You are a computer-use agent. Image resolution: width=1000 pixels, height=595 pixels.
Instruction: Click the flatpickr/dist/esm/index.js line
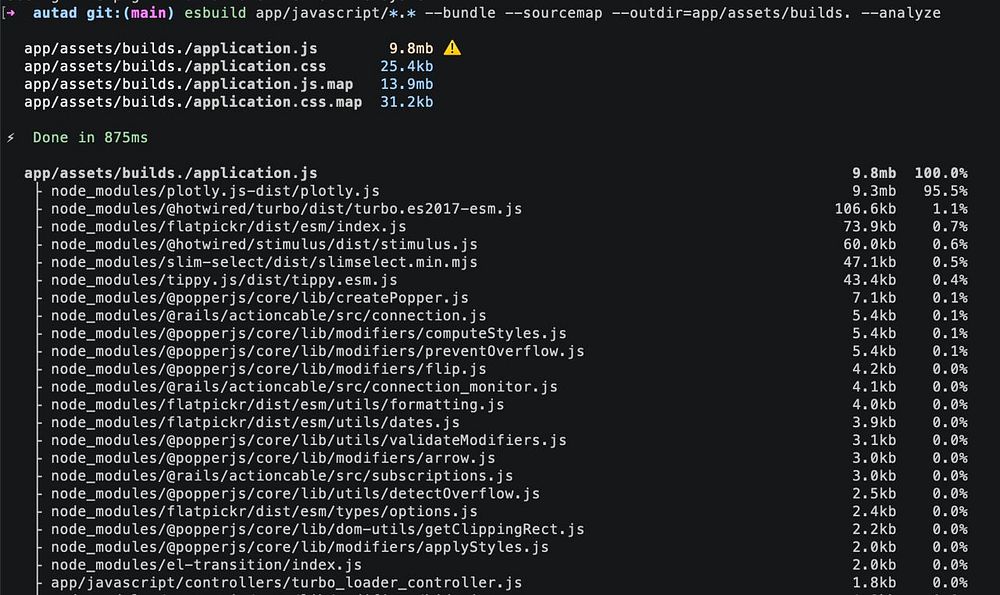point(228,227)
